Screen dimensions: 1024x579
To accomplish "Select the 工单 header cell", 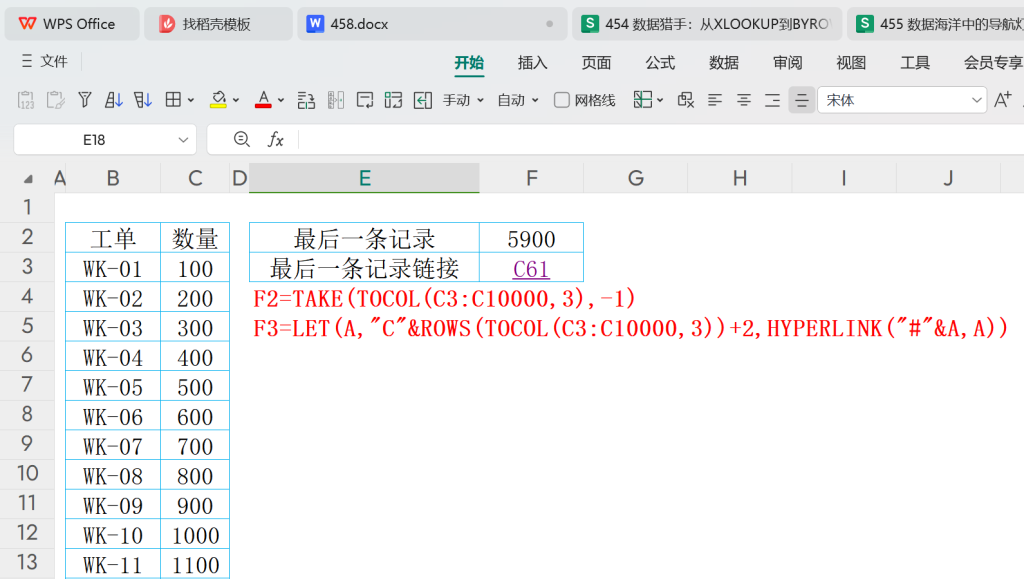I will point(113,238).
